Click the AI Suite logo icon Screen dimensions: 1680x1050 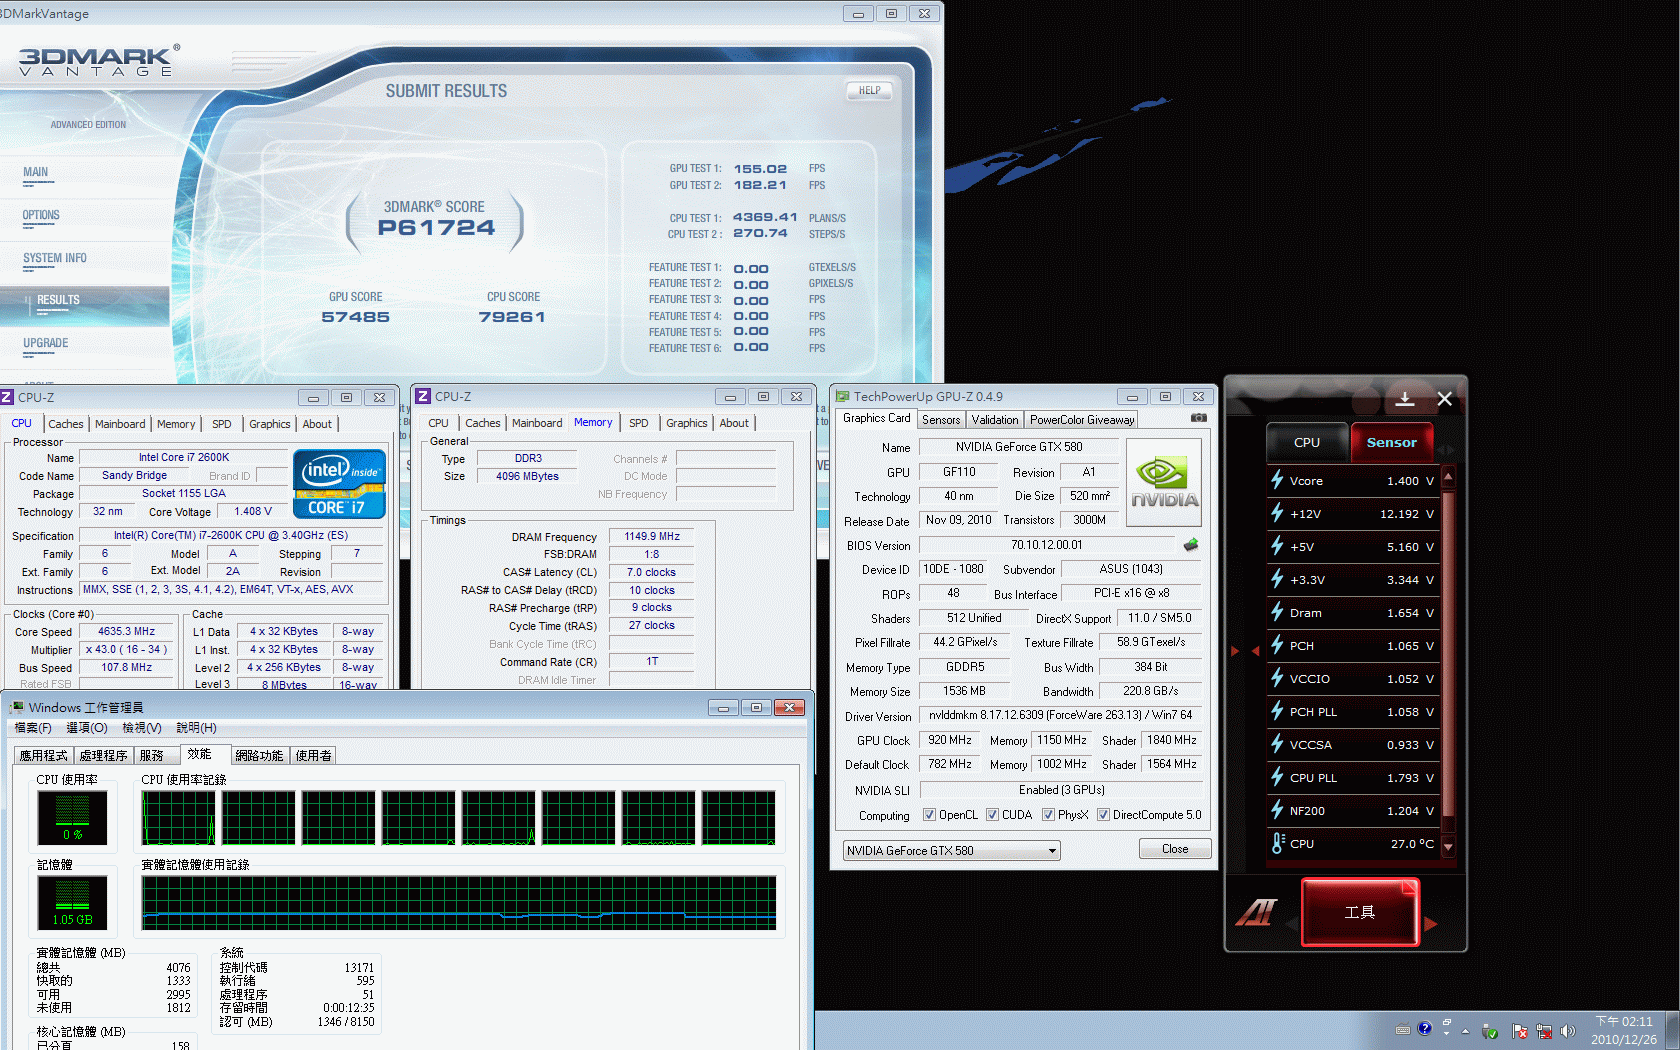click(x=1256, y=912)
